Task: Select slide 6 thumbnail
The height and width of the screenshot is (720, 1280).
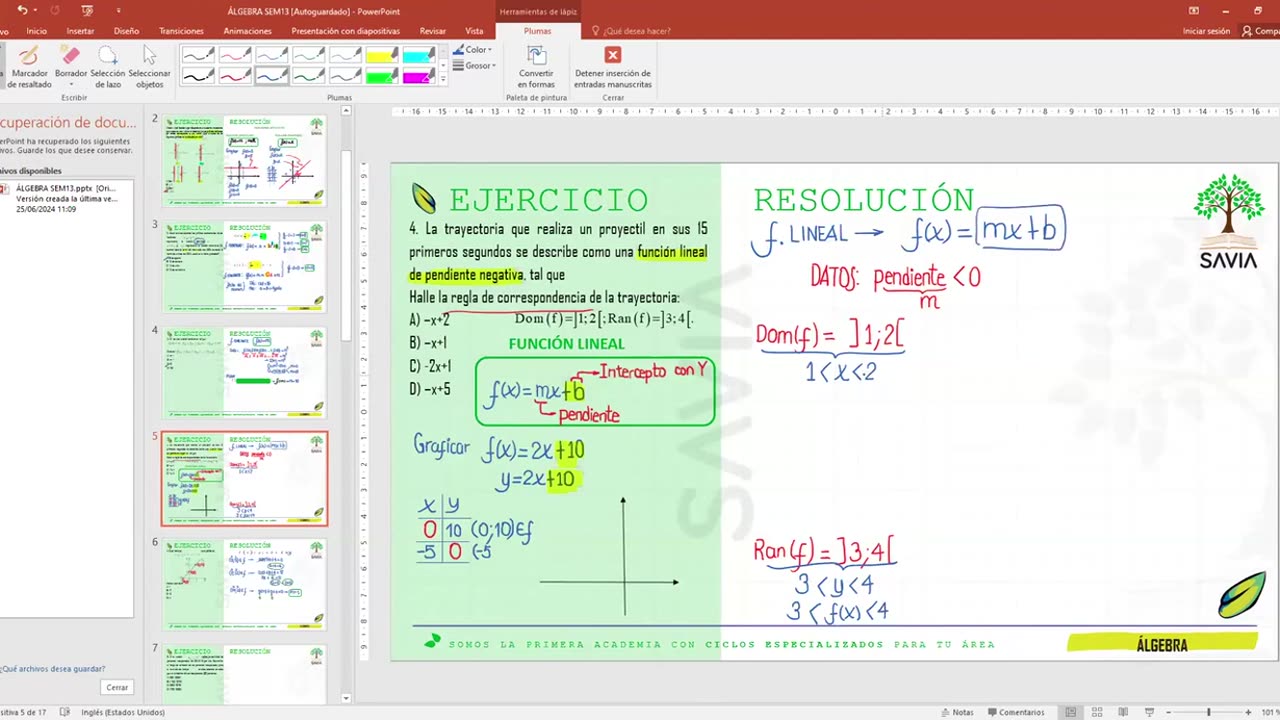Action: point(244,584)
